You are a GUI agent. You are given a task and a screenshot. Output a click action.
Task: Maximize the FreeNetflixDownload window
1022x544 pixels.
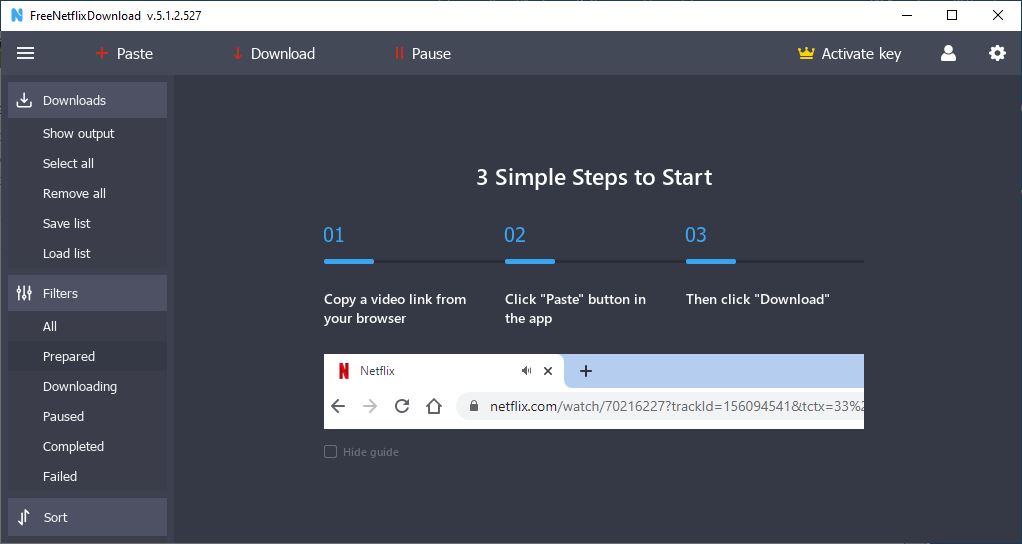pos(952,15)
